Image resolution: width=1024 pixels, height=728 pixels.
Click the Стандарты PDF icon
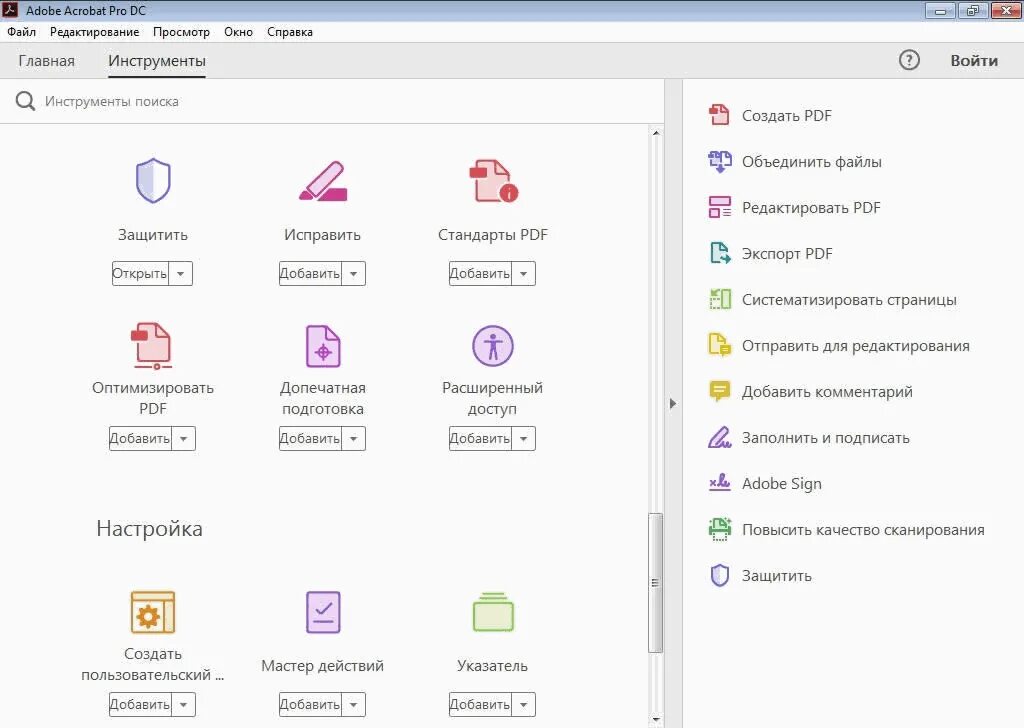pos(490,180)
